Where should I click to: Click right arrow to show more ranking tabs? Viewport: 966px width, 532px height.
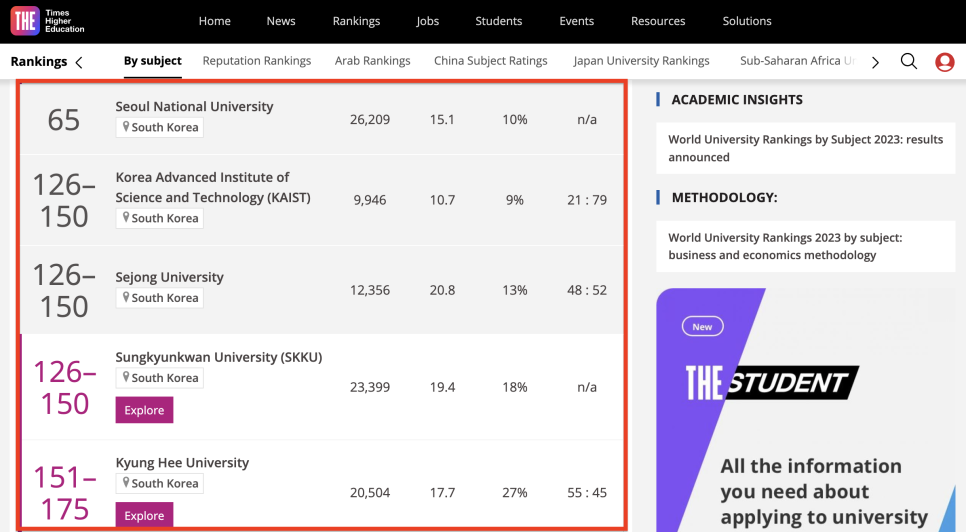875,62
